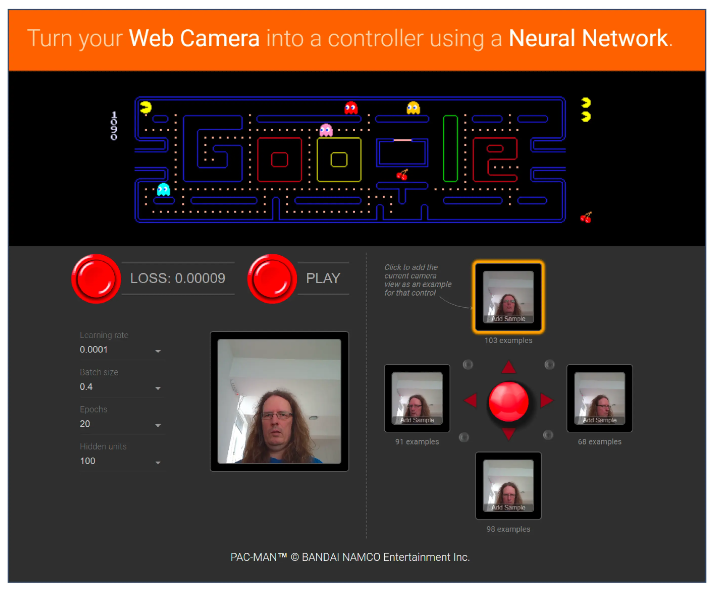Click the 103 examples label

508,341
